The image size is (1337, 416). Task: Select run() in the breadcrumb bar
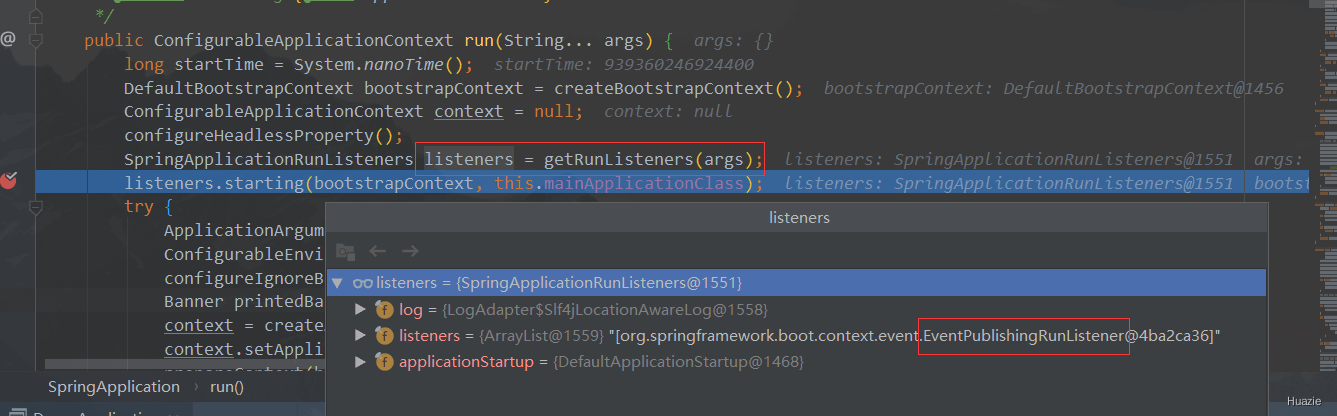pyautogui.click(x=227, y=387)
